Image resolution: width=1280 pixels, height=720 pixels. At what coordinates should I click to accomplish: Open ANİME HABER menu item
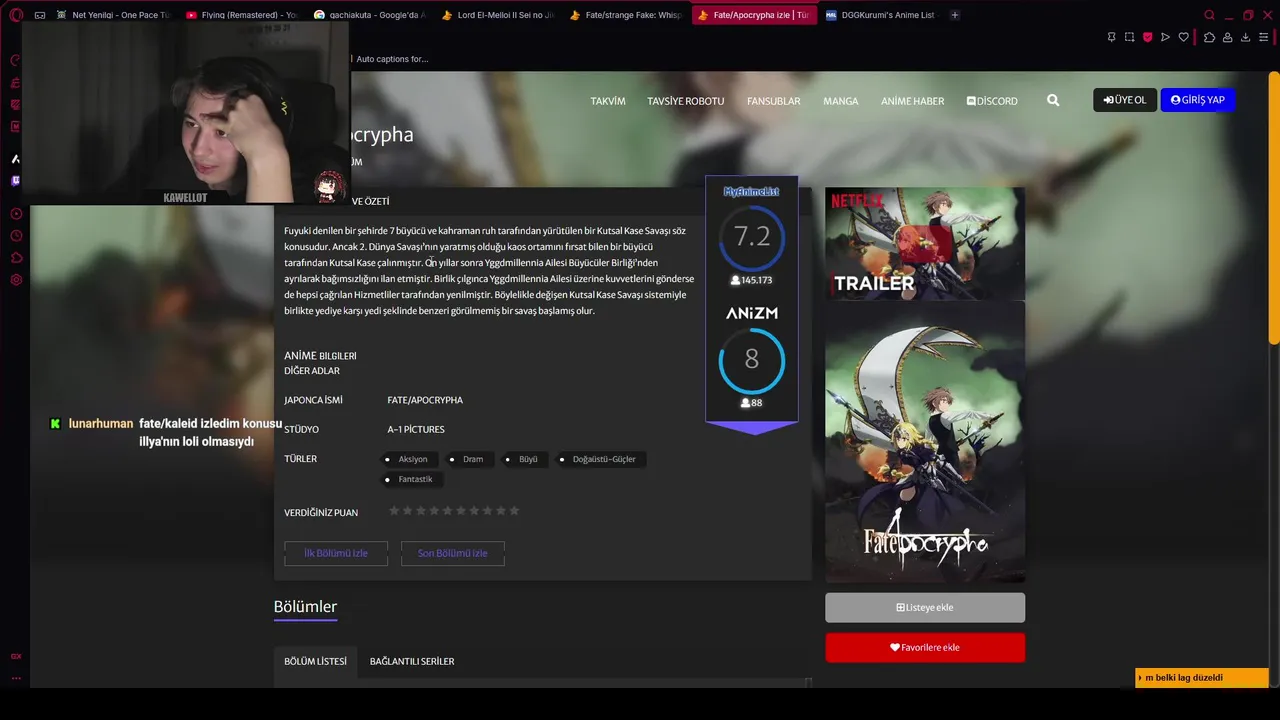(912, 101)
